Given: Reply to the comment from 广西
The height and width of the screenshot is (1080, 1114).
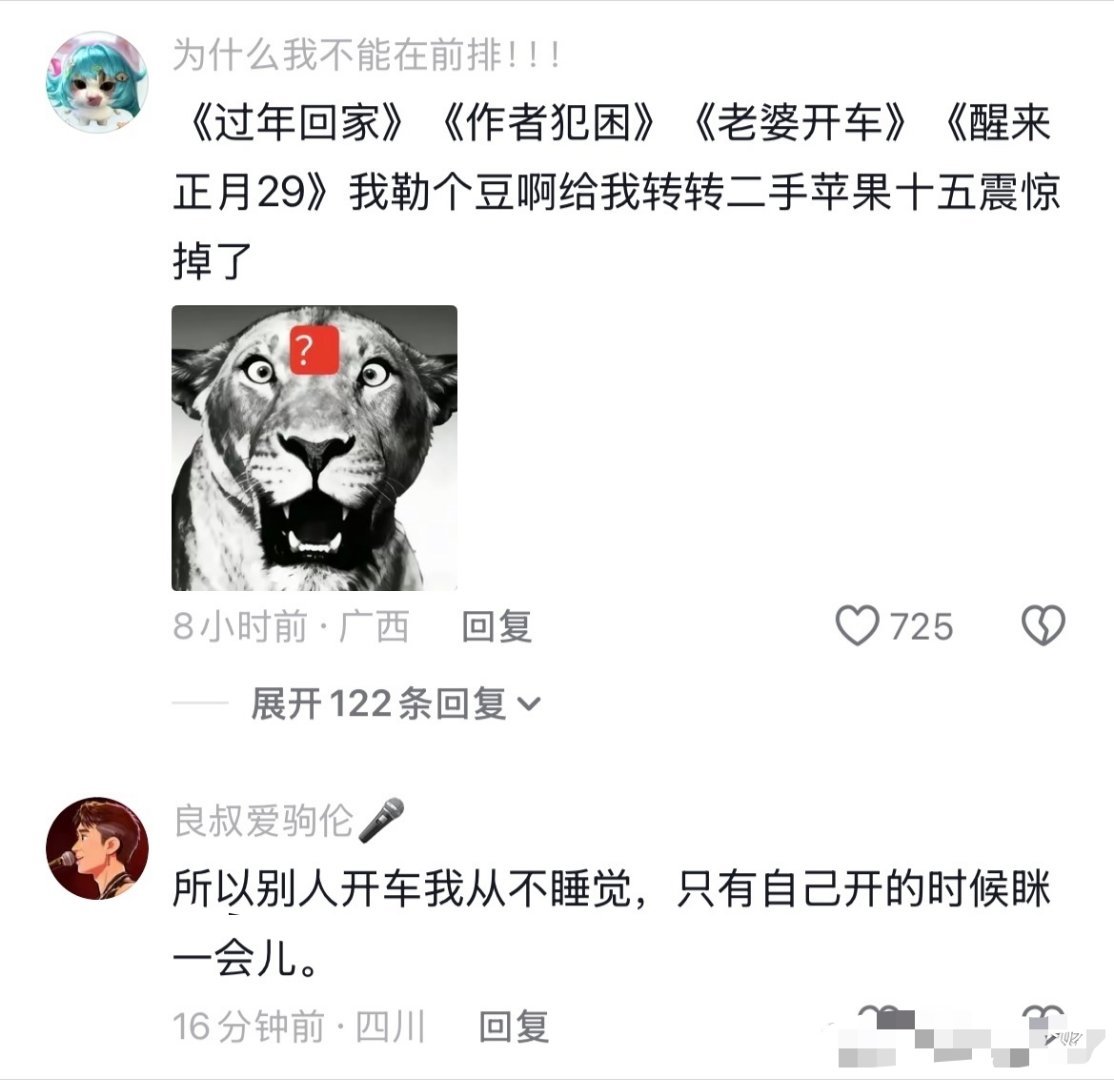Looking at the screenshot, I should click(497, 627).
